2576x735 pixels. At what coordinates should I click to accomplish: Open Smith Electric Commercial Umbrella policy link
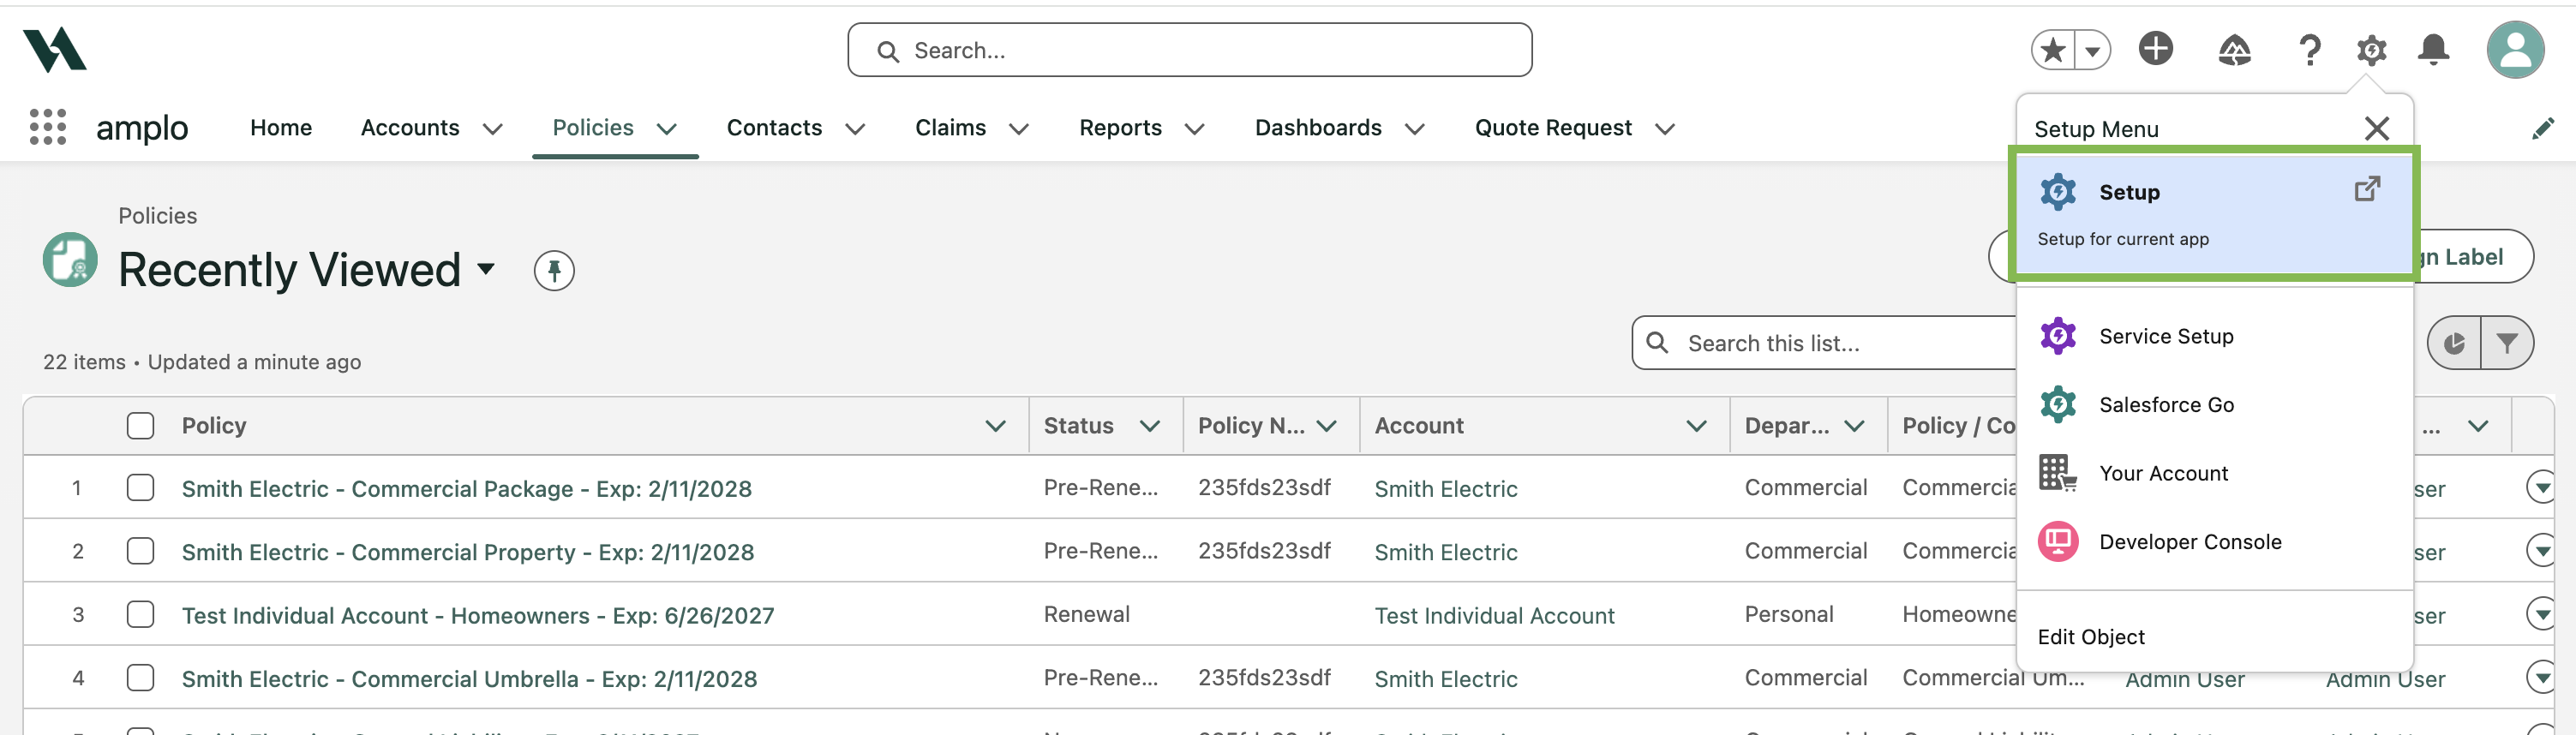coord(469,679)
